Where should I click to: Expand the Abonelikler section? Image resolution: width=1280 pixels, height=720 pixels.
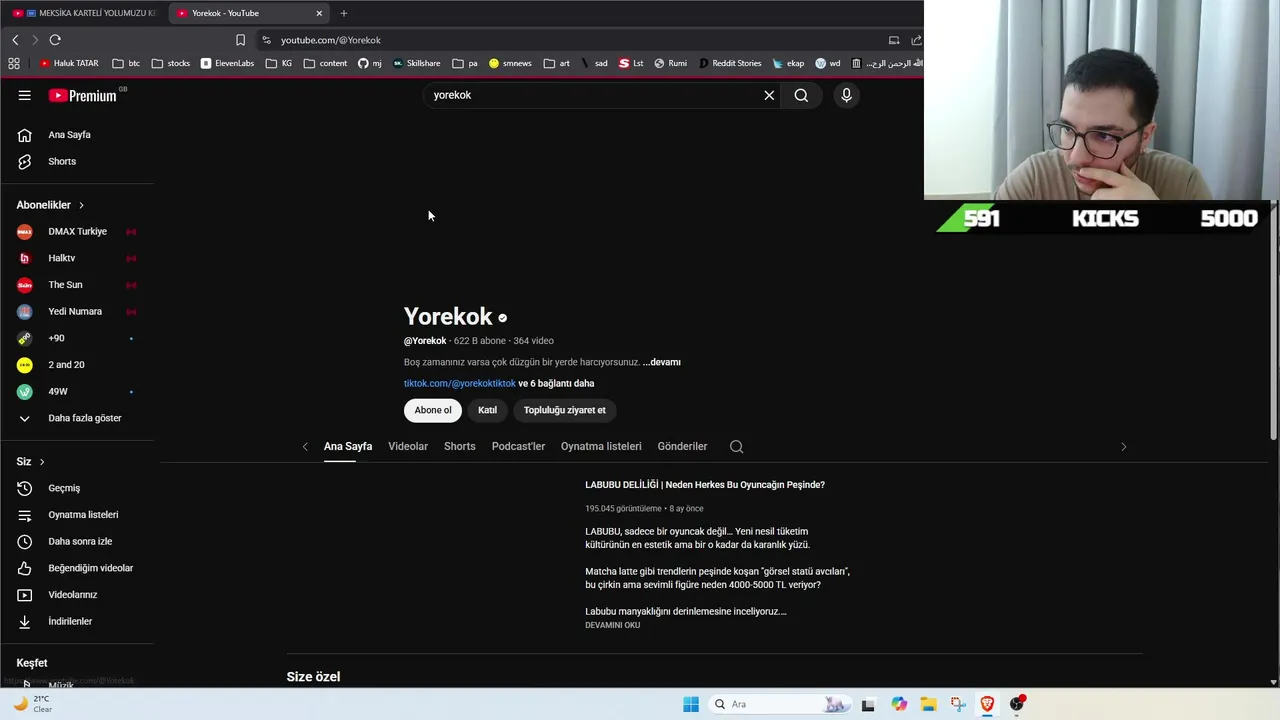[51, 205]
